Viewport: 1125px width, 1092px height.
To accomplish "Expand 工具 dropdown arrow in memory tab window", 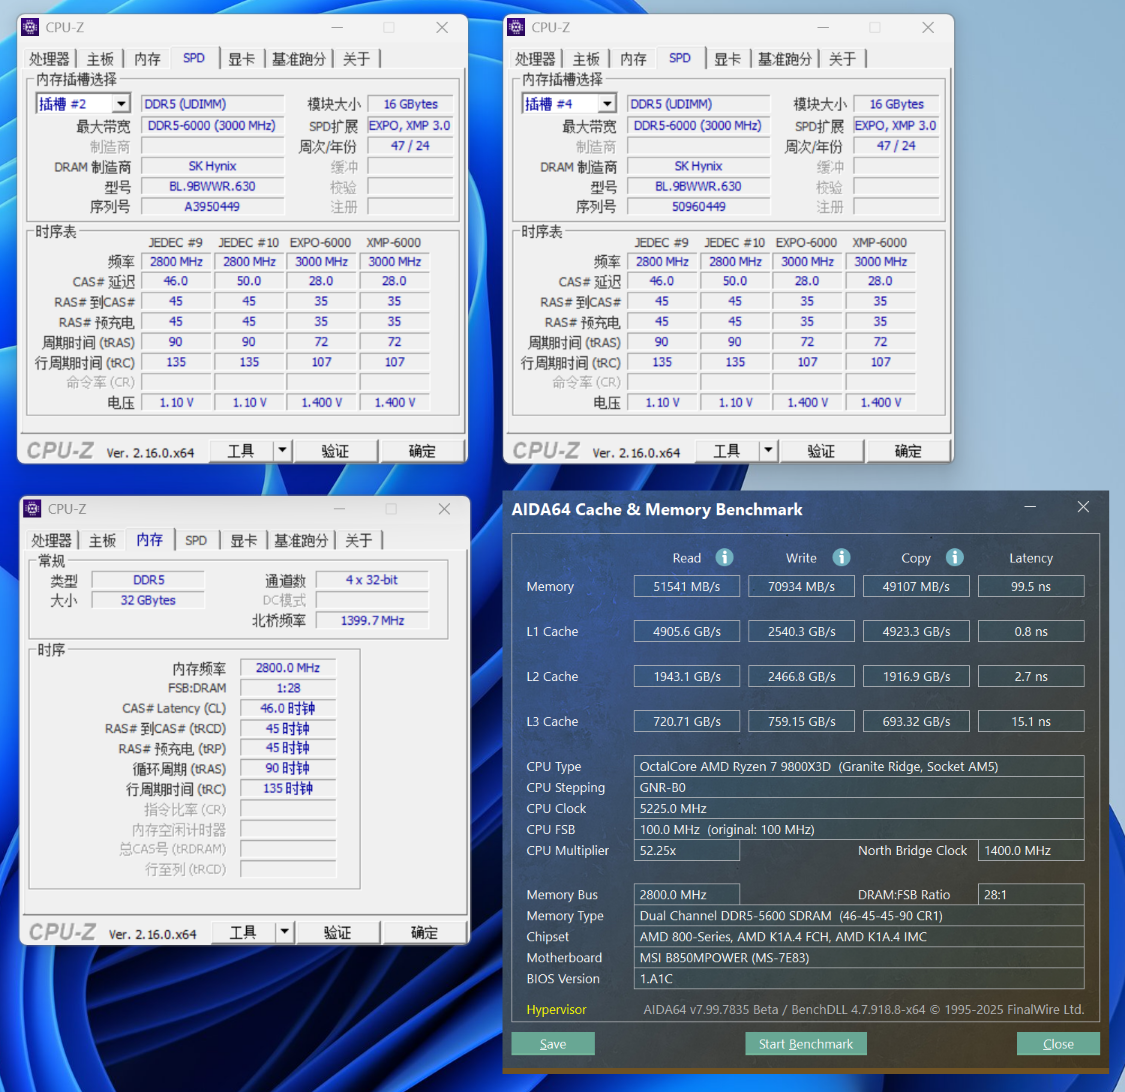I will tap(285, 932).
